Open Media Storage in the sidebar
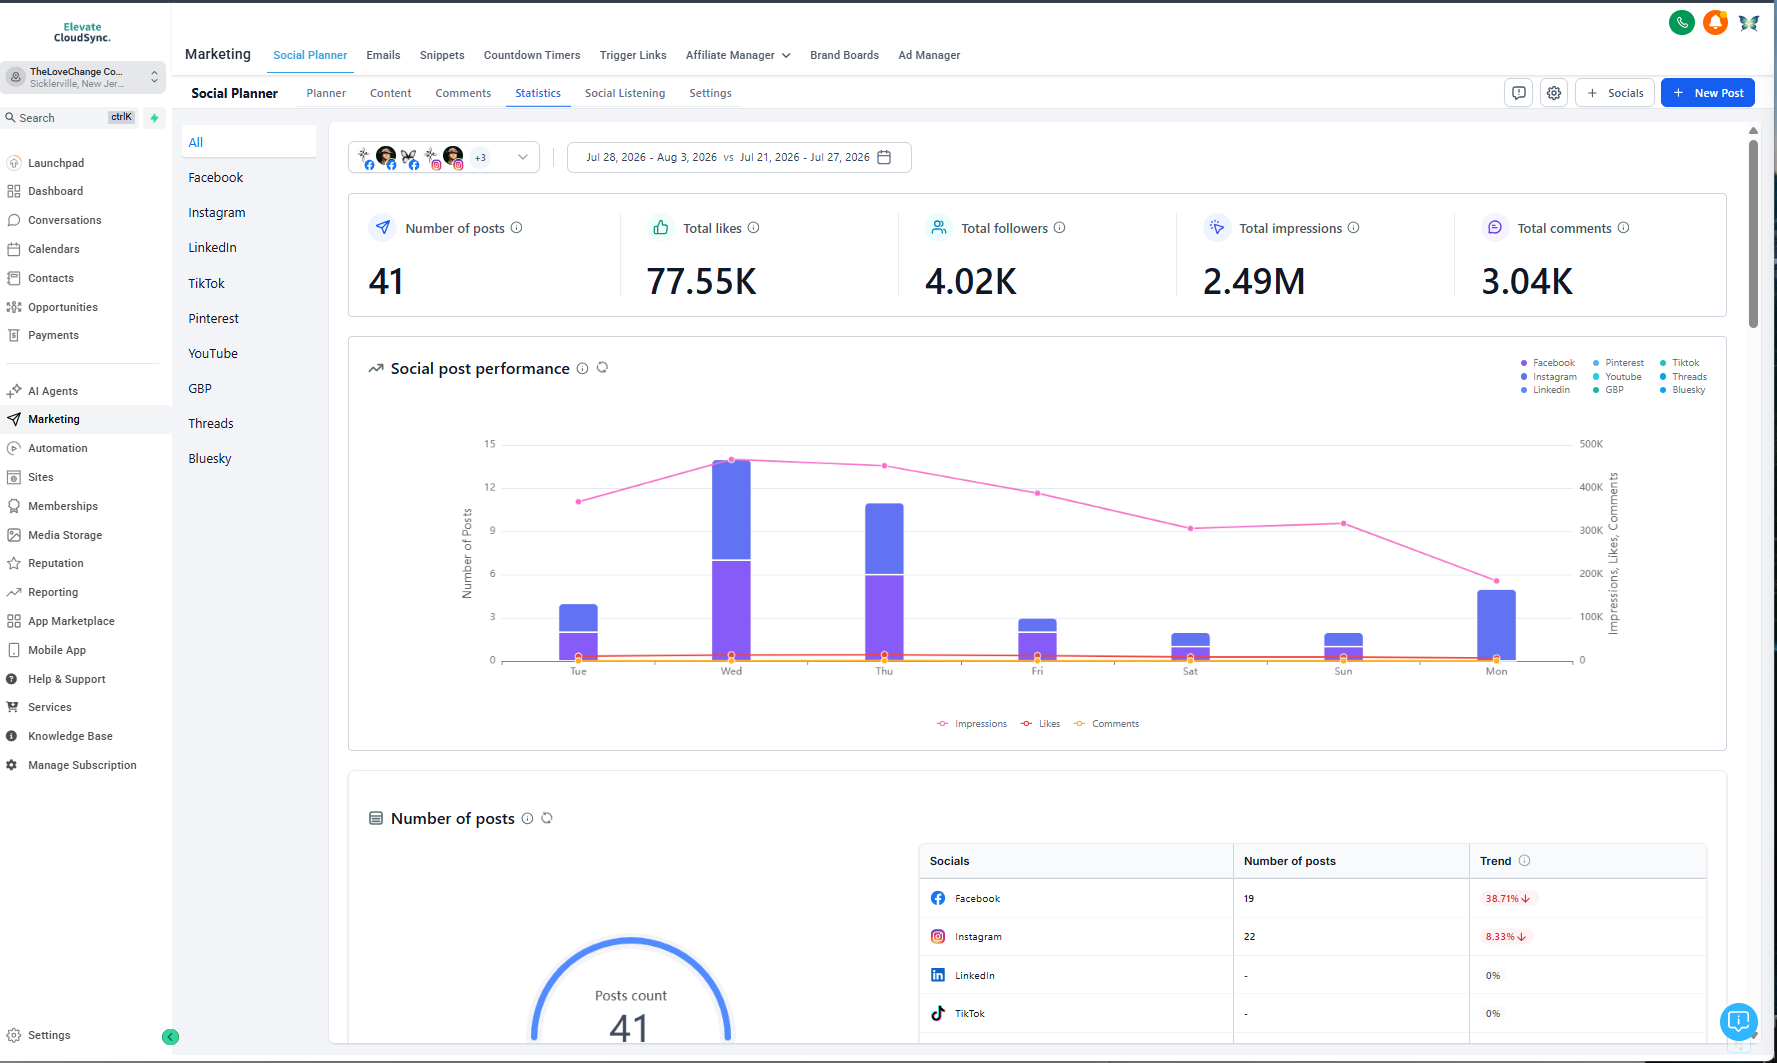This screenshot has width=1777, height=1063. click(x=64, y=535)
